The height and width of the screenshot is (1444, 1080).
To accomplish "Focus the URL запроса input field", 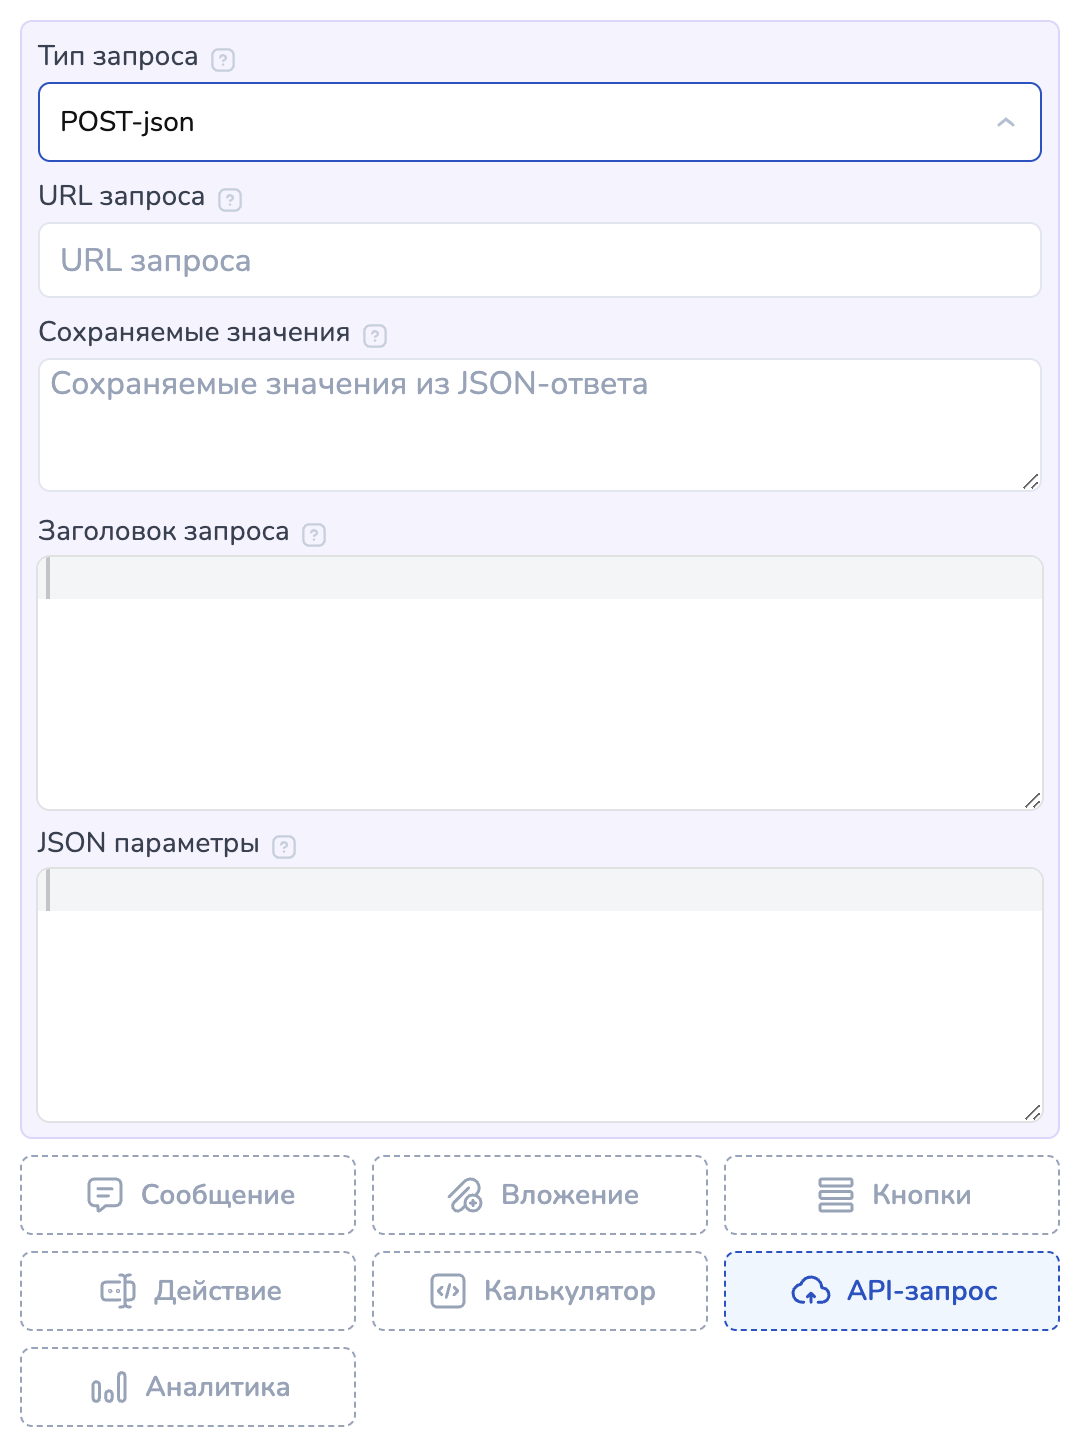I will point(540,260).
